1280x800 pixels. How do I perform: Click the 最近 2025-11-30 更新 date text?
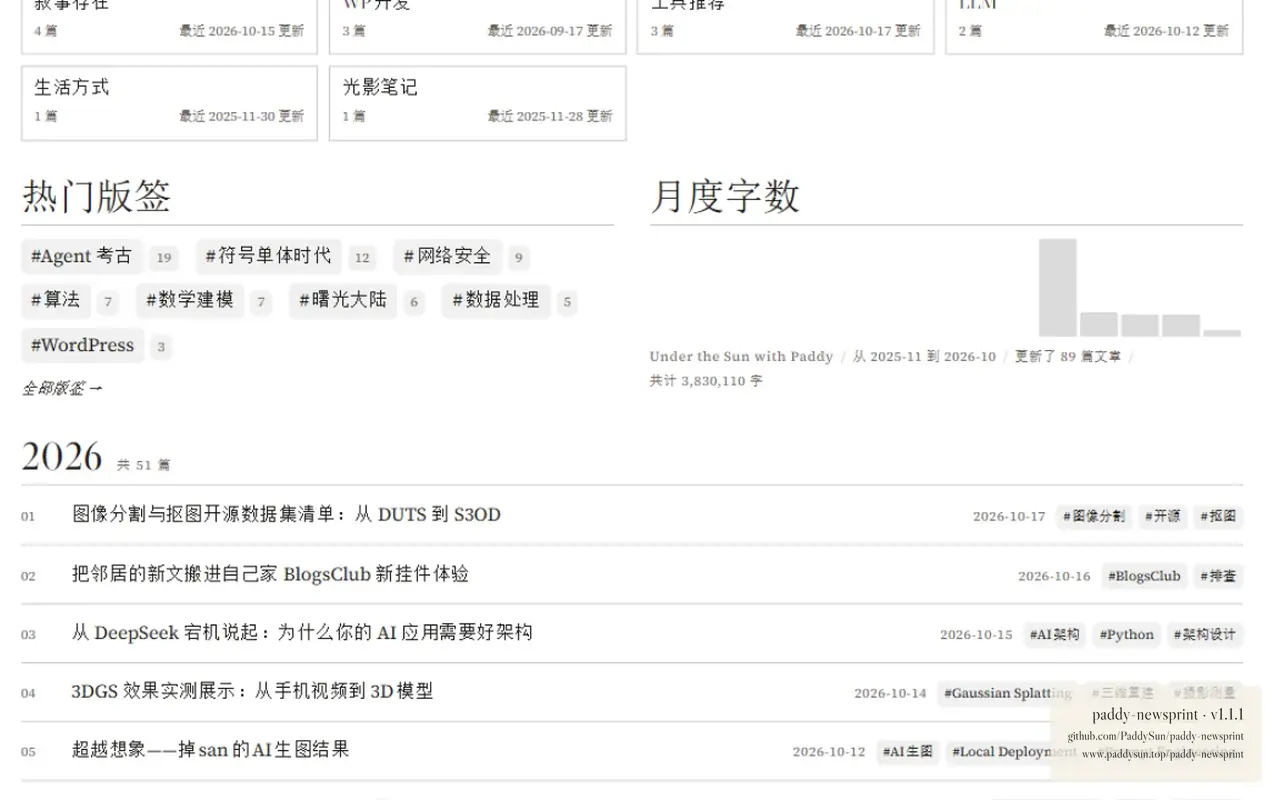click(242, 116)
